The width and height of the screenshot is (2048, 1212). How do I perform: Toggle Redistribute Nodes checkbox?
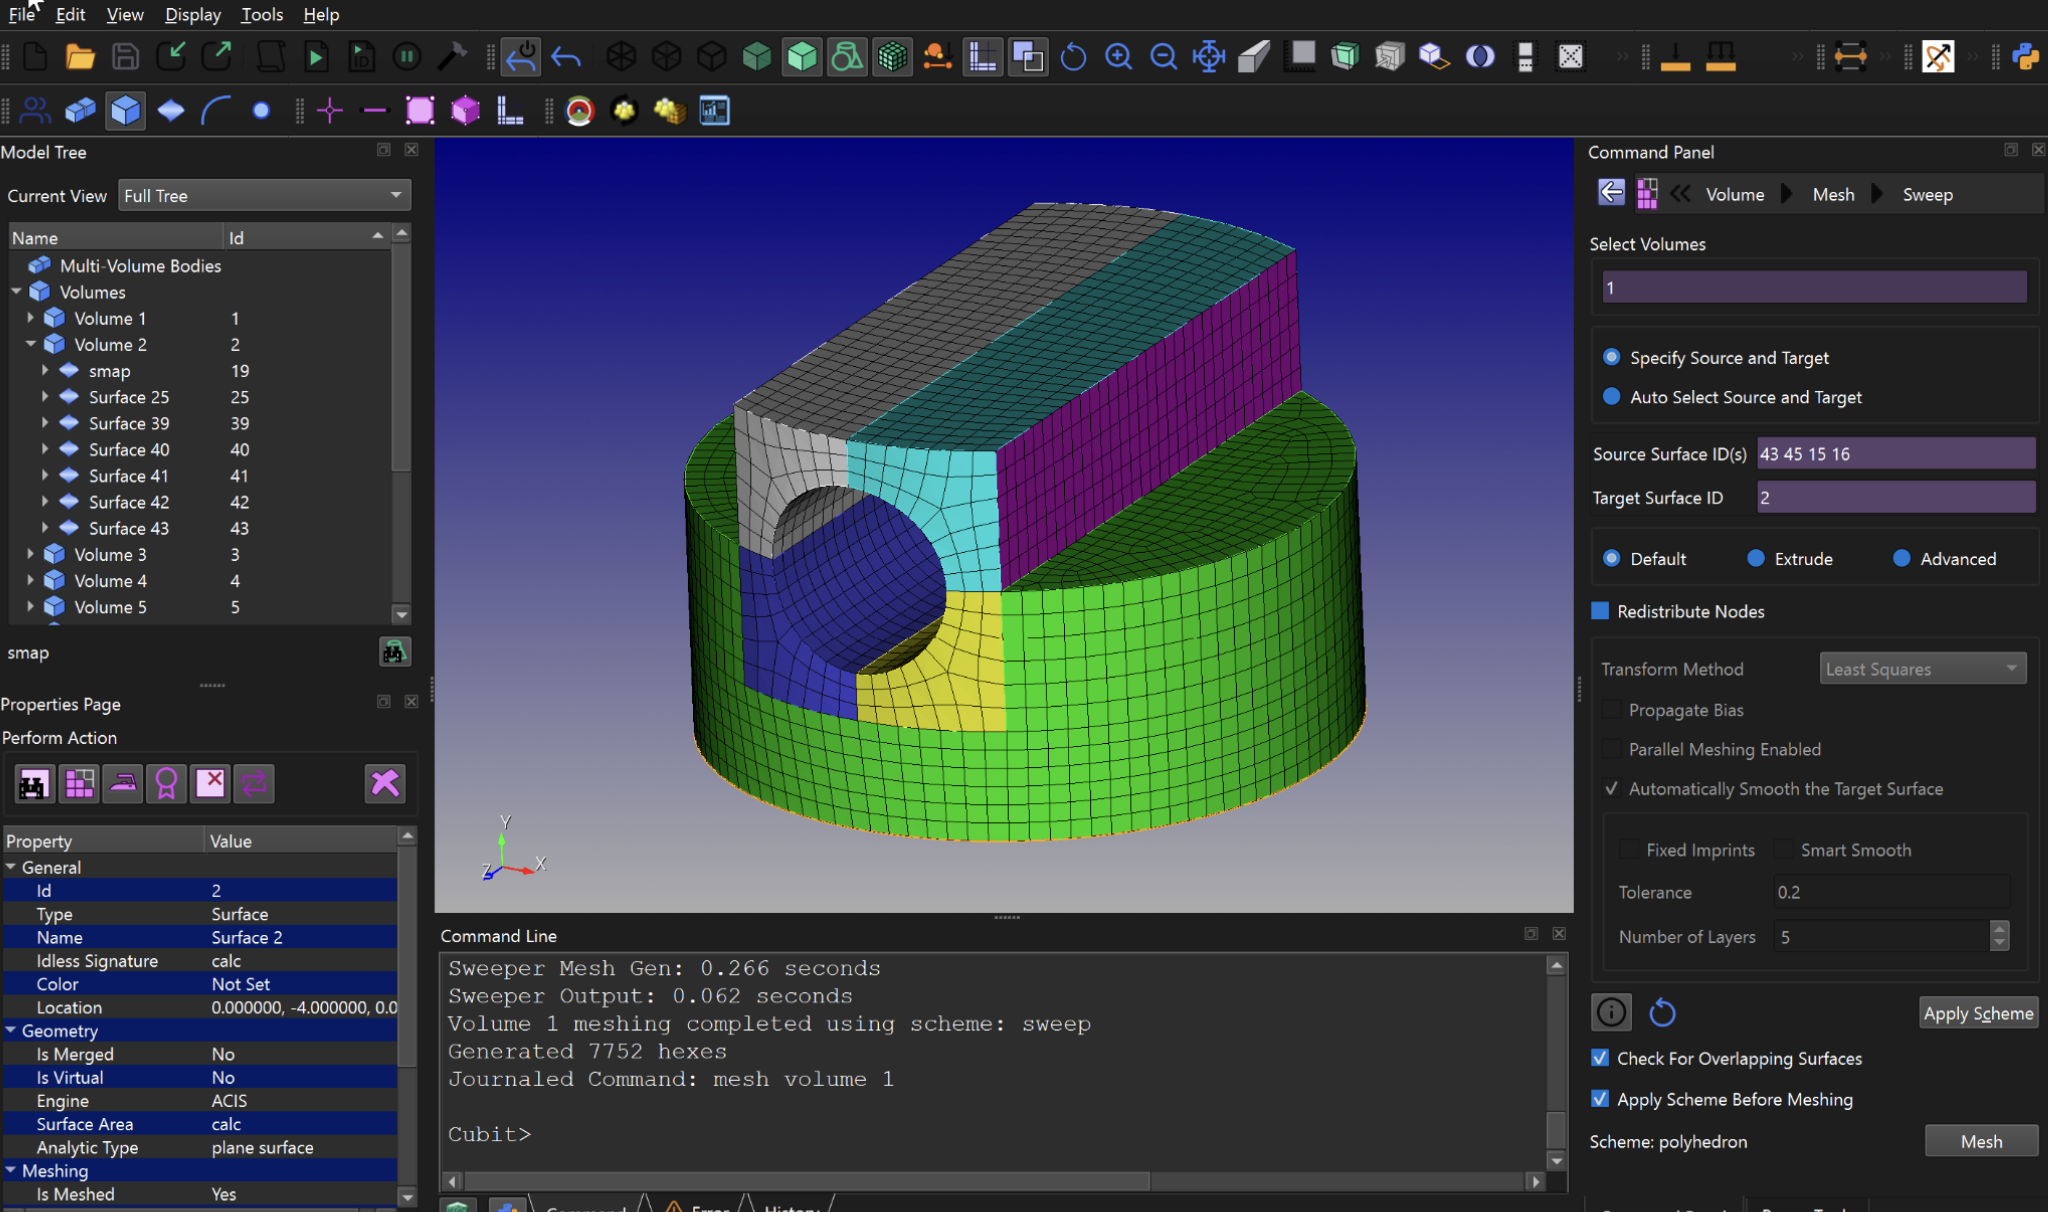point(1600,611)
